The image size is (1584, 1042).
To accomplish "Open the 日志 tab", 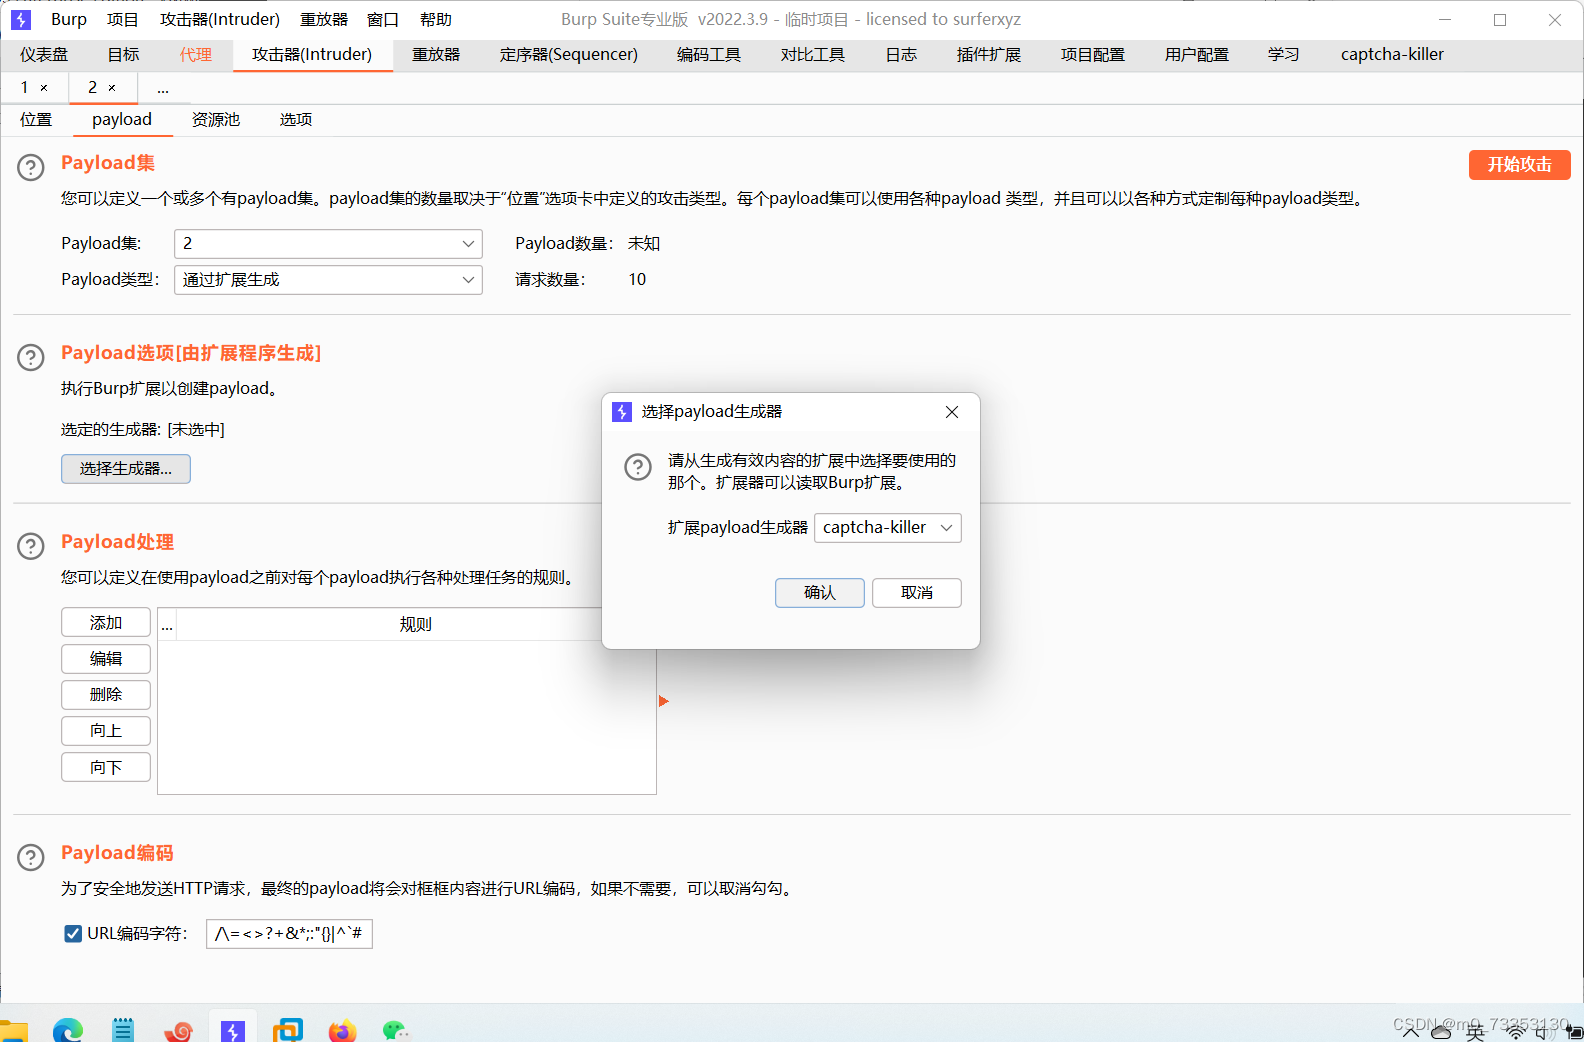I will [901, 55].
